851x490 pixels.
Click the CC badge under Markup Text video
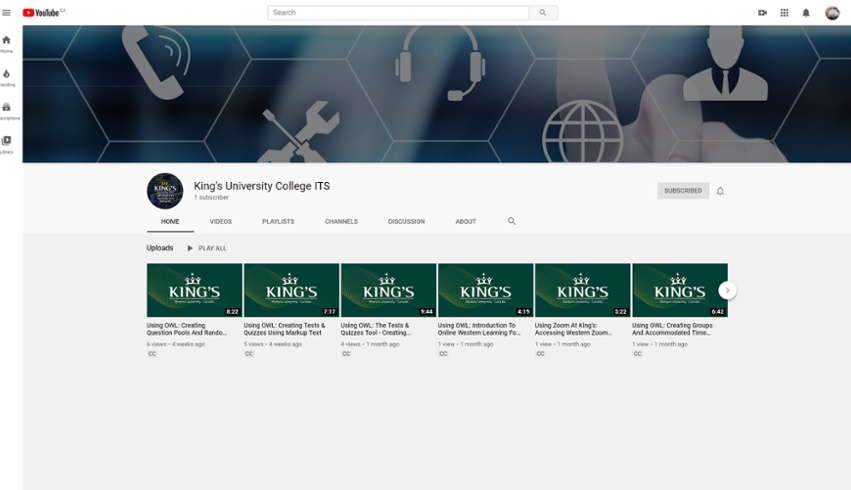pyautogui.click(x=249, y=354)
